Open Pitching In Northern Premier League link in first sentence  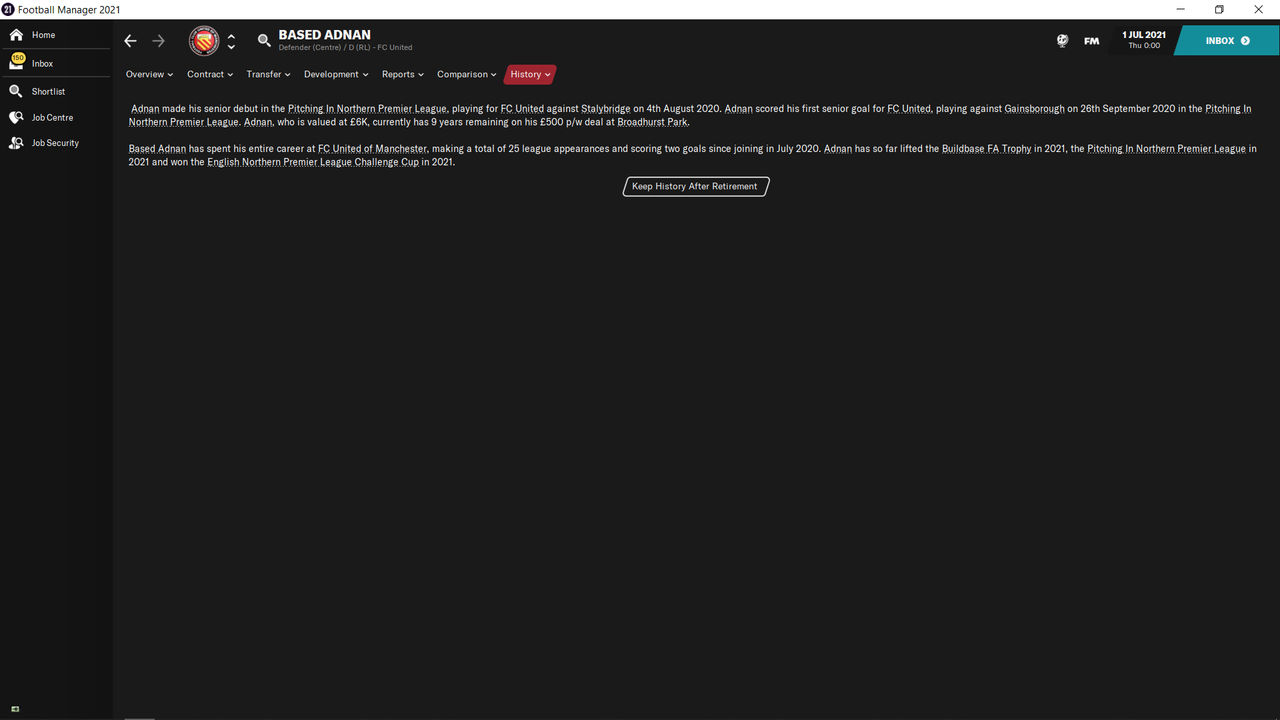[367, 108]
